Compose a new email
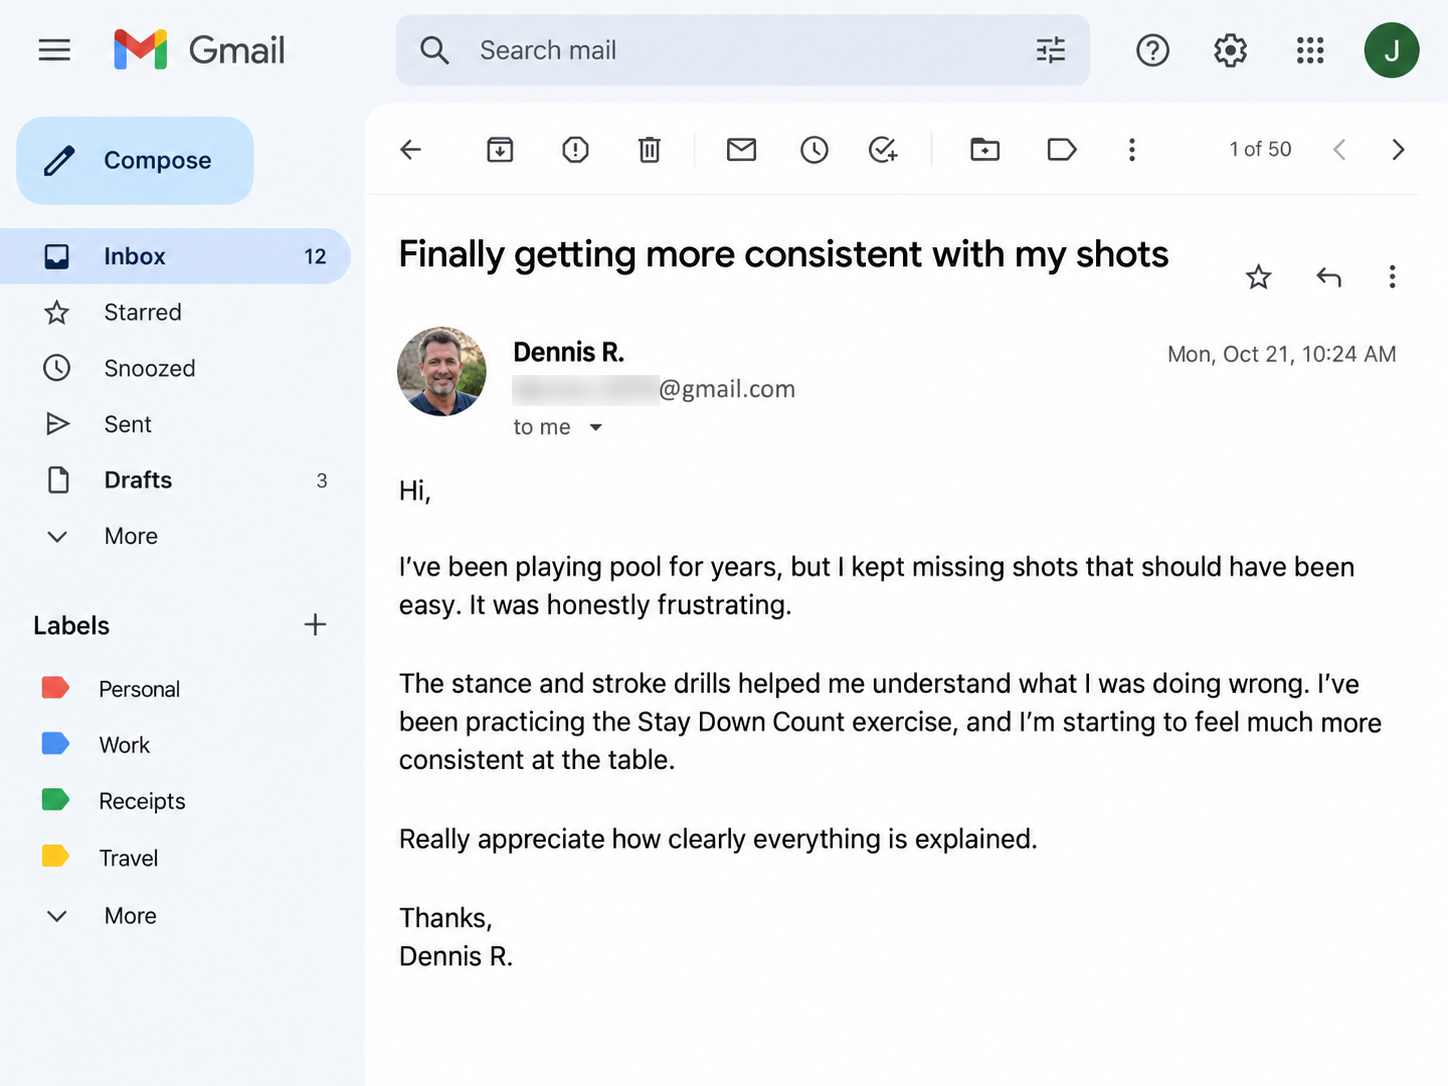This screenshot has width=1448, height=1086. [135, 161]
